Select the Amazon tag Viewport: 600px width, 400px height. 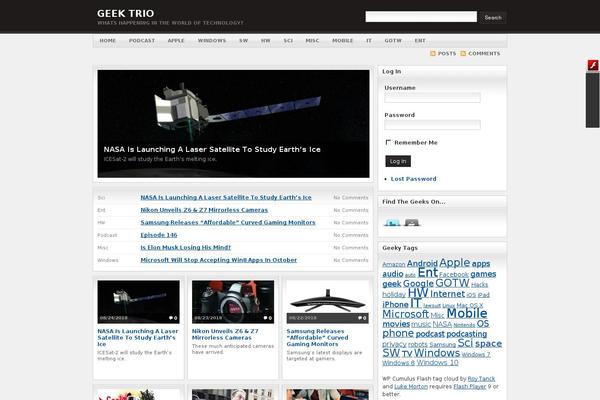(393, 264)
